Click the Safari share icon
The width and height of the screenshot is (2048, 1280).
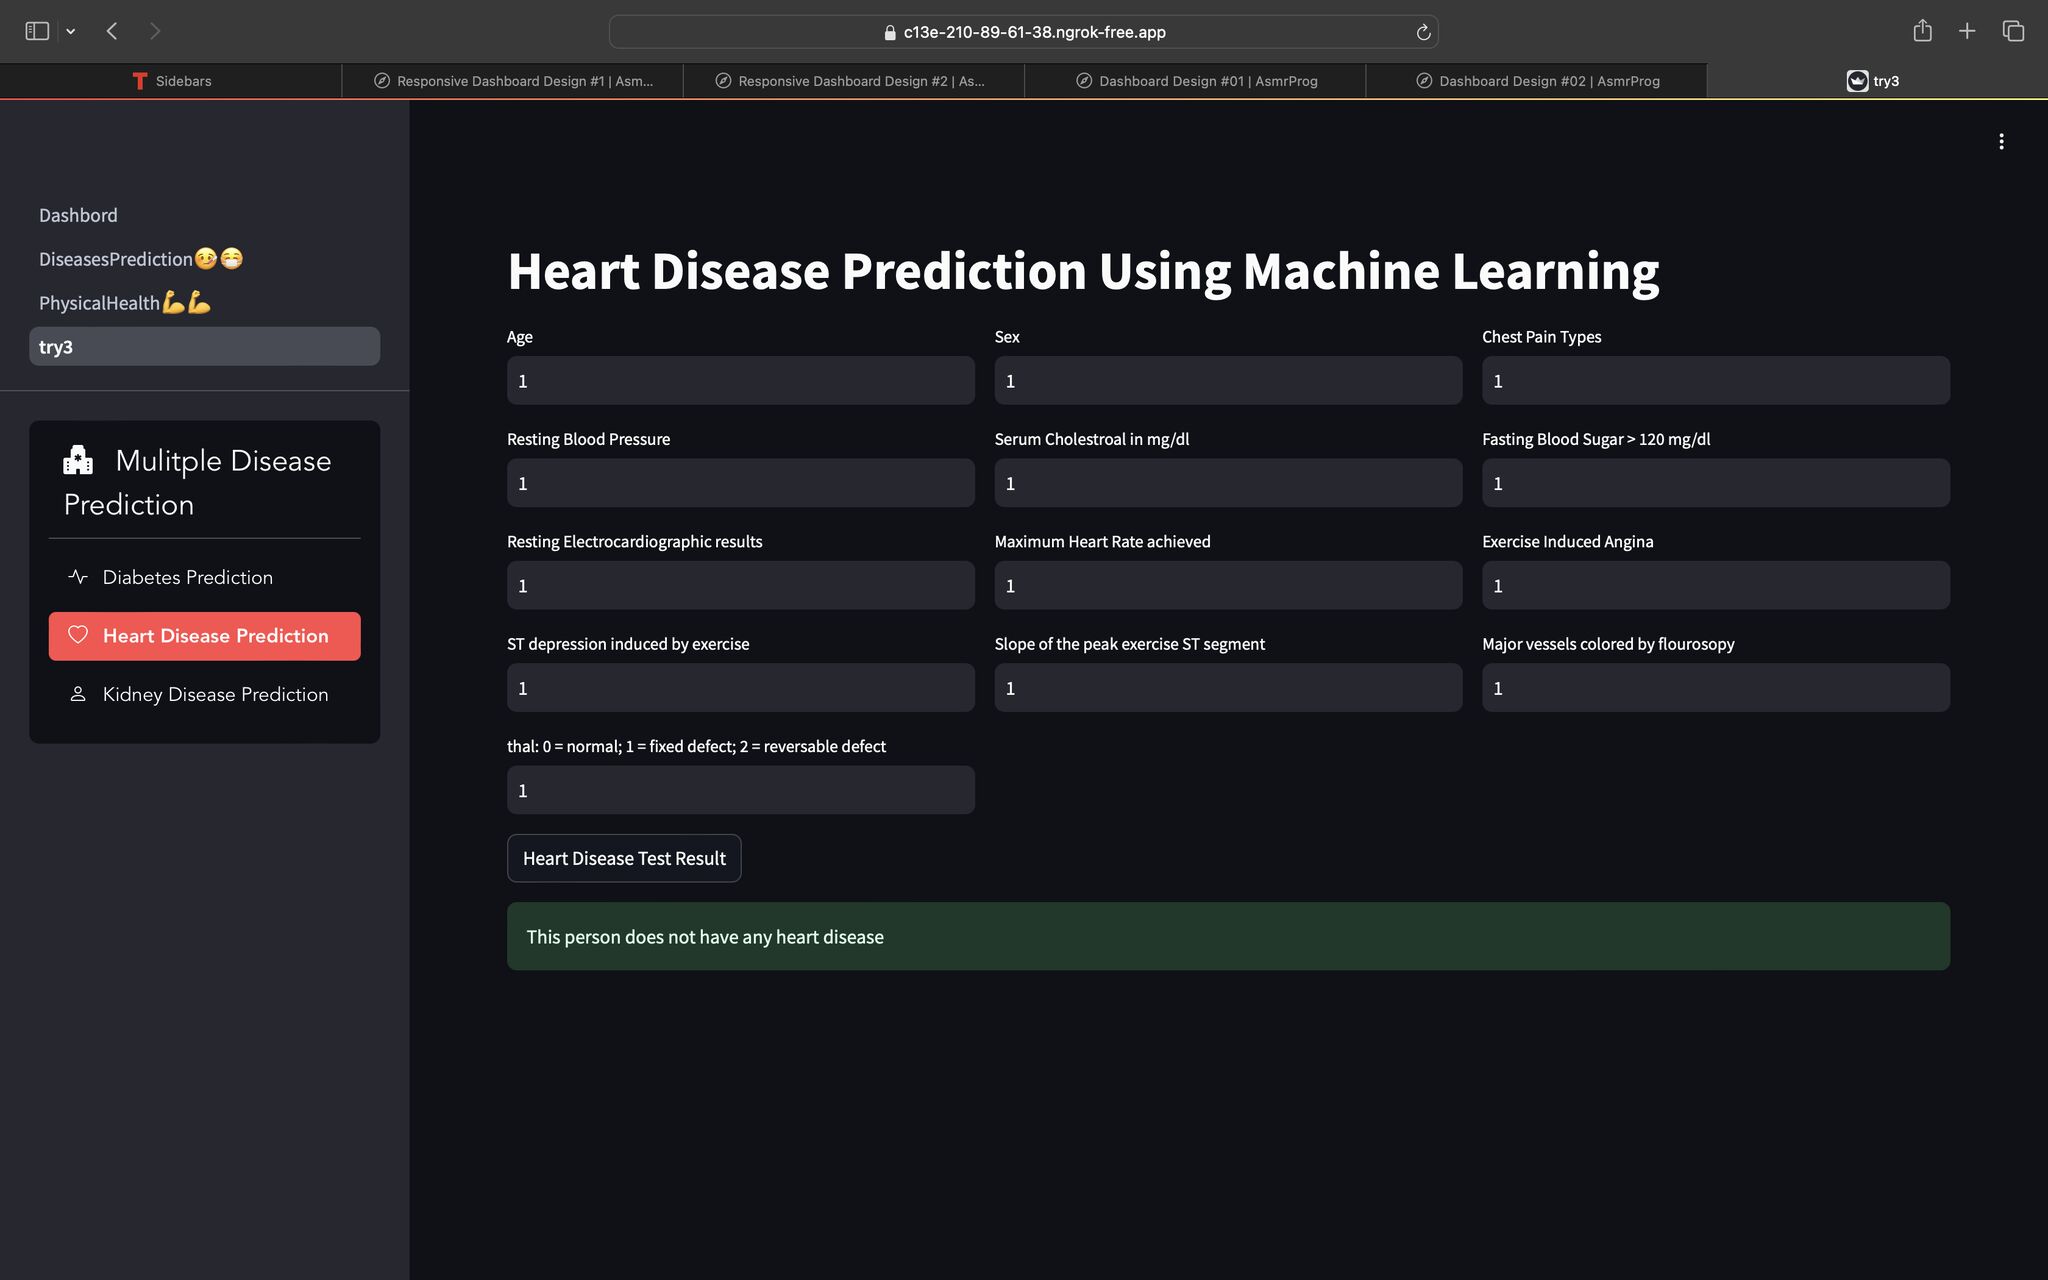tap(1922, 31)
